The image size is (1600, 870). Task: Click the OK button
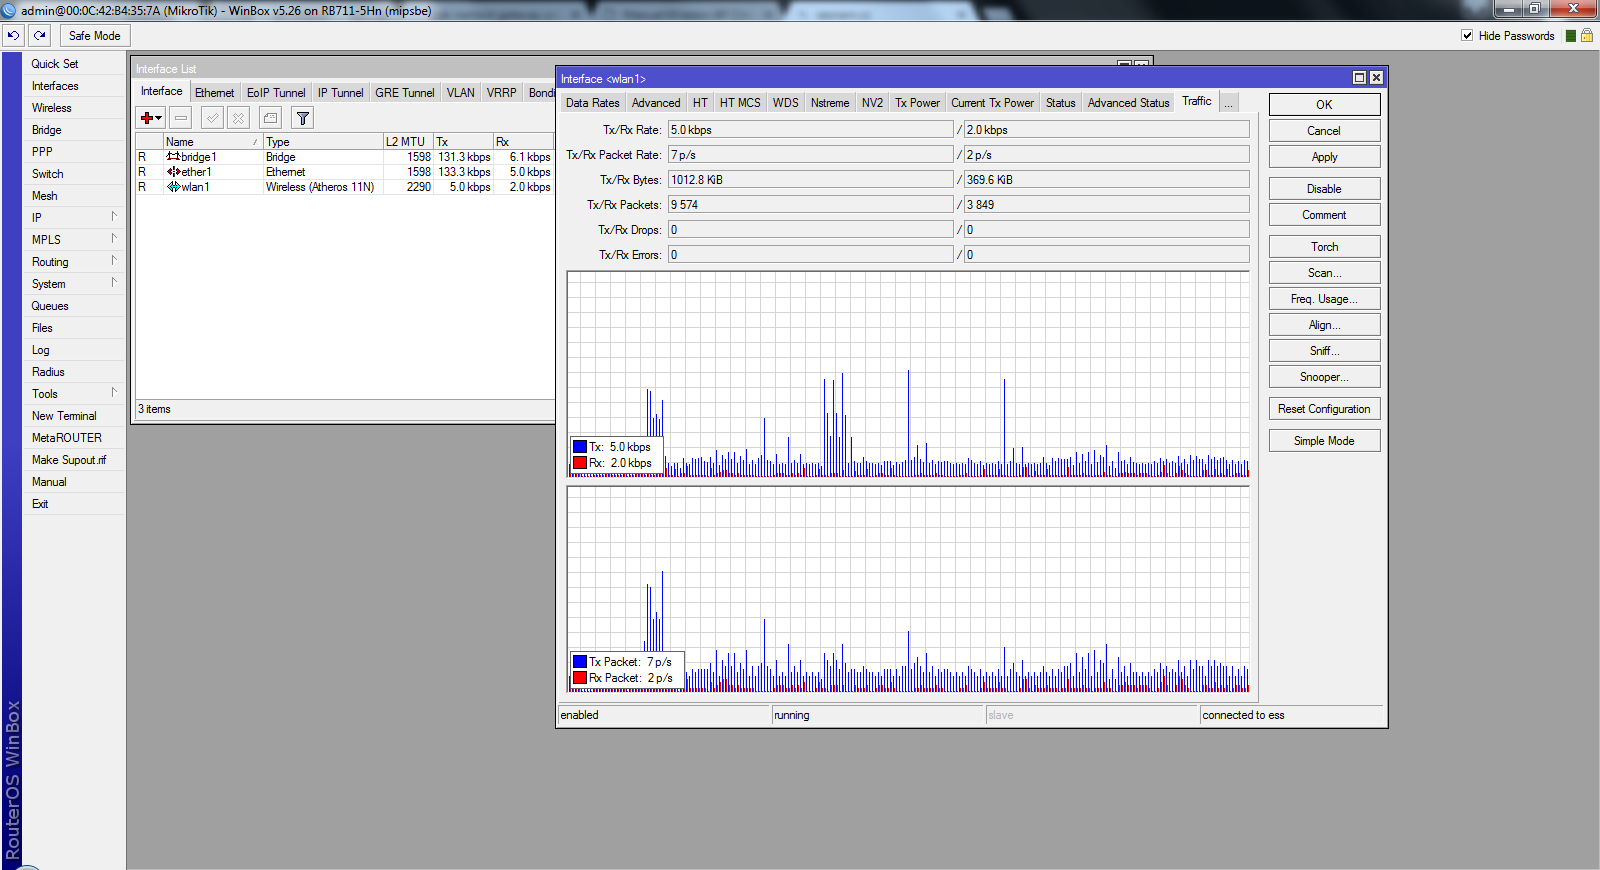(x=1324, y=104)
